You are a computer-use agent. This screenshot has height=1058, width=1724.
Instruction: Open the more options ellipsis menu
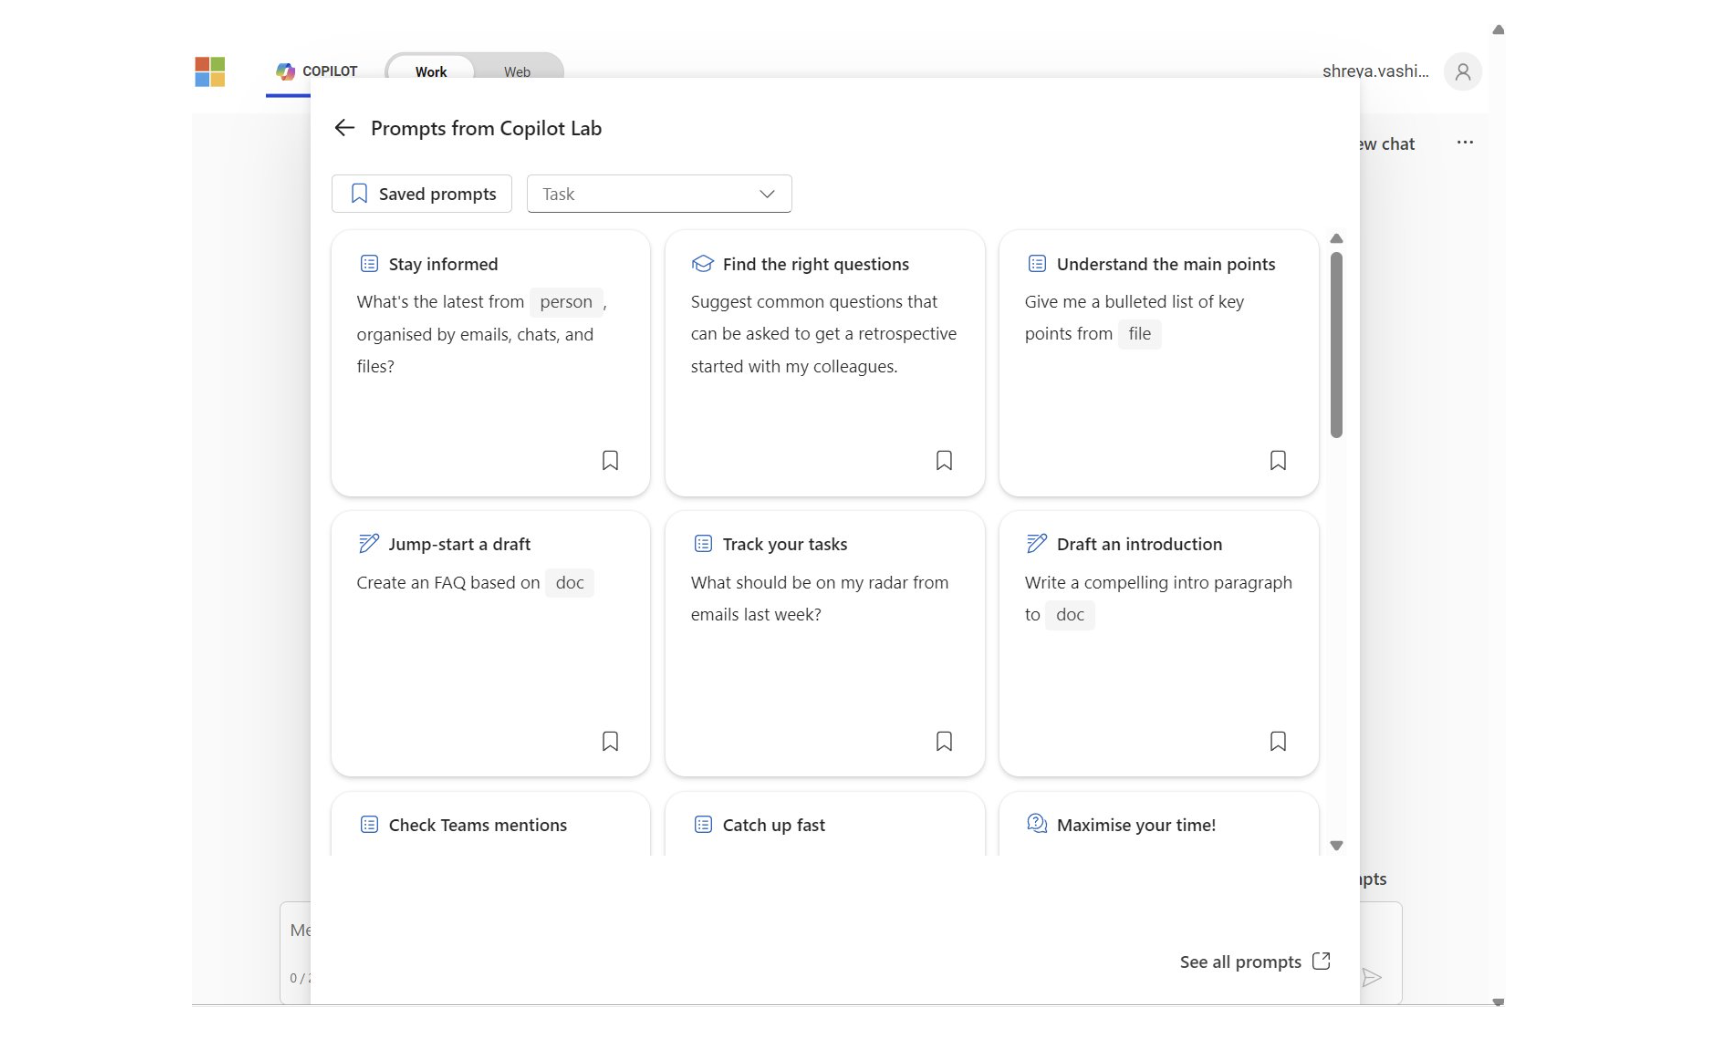[1465, 143]
